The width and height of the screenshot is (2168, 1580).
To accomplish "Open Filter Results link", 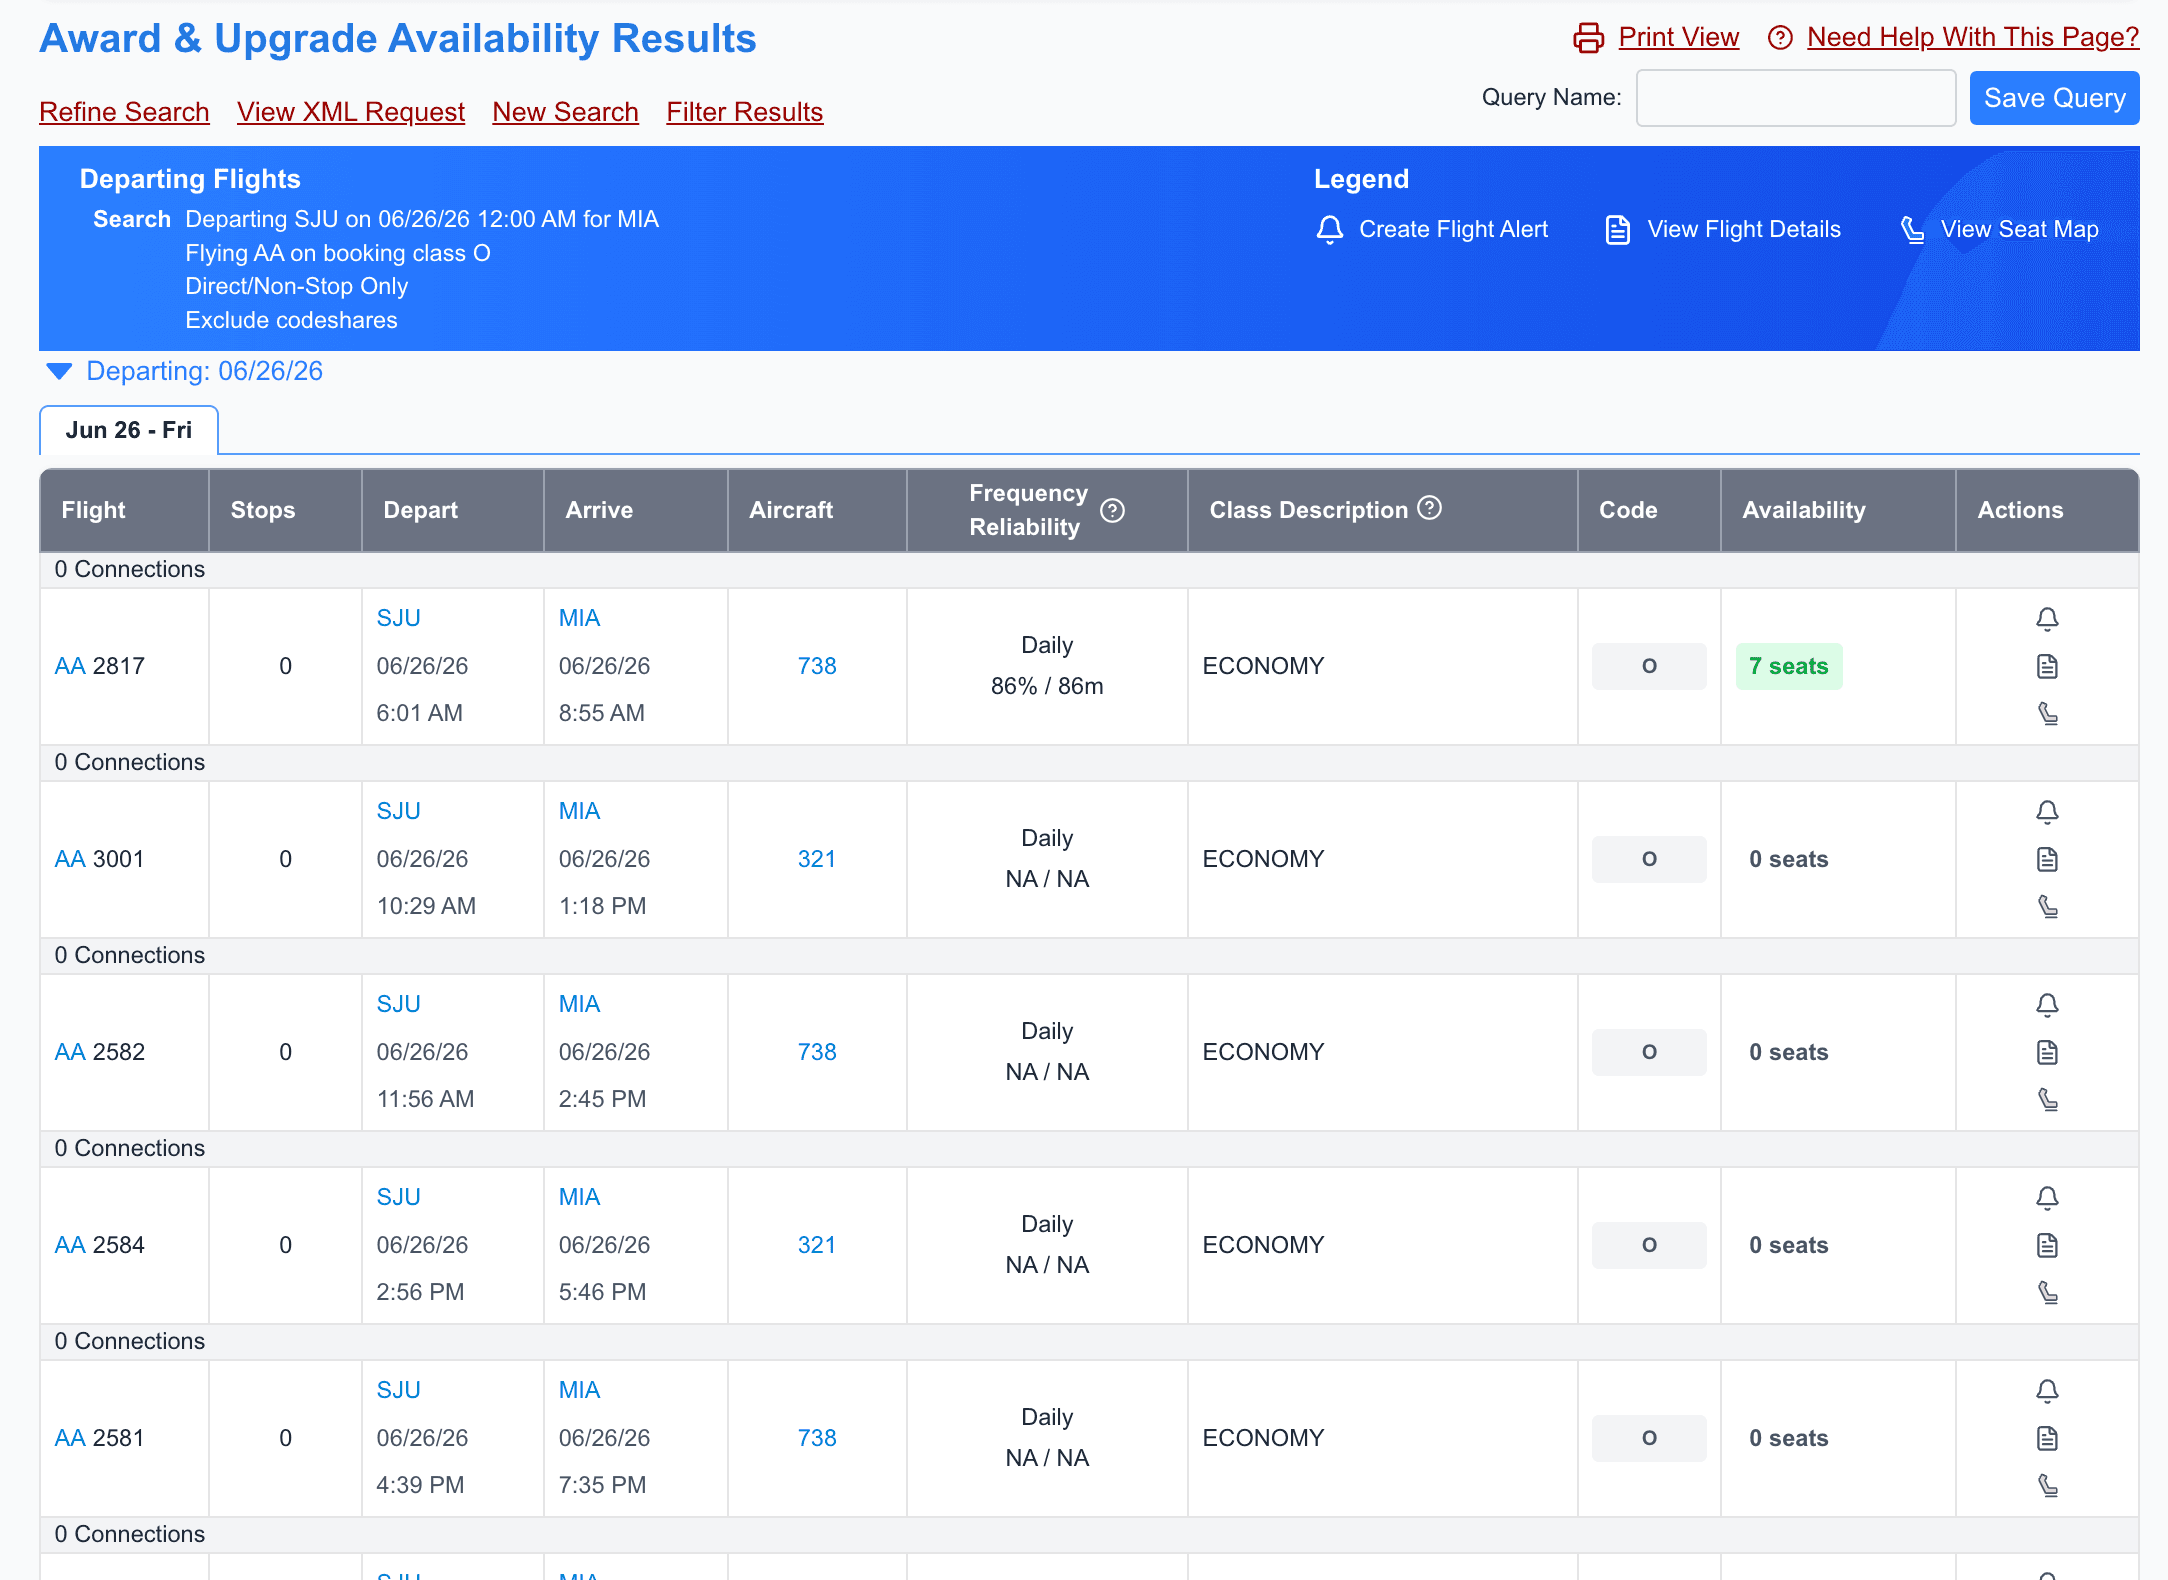I will [745, 112].
